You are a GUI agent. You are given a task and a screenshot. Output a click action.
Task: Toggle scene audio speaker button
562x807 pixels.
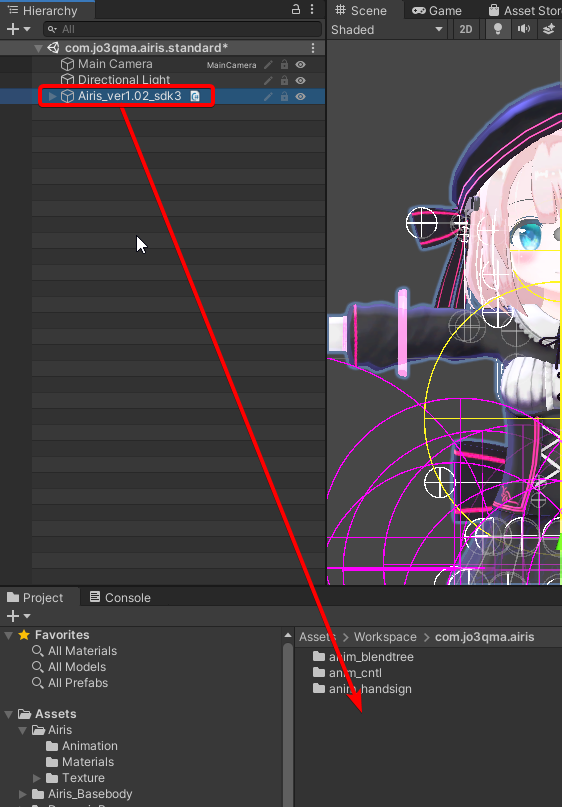[x=524, y=29]
